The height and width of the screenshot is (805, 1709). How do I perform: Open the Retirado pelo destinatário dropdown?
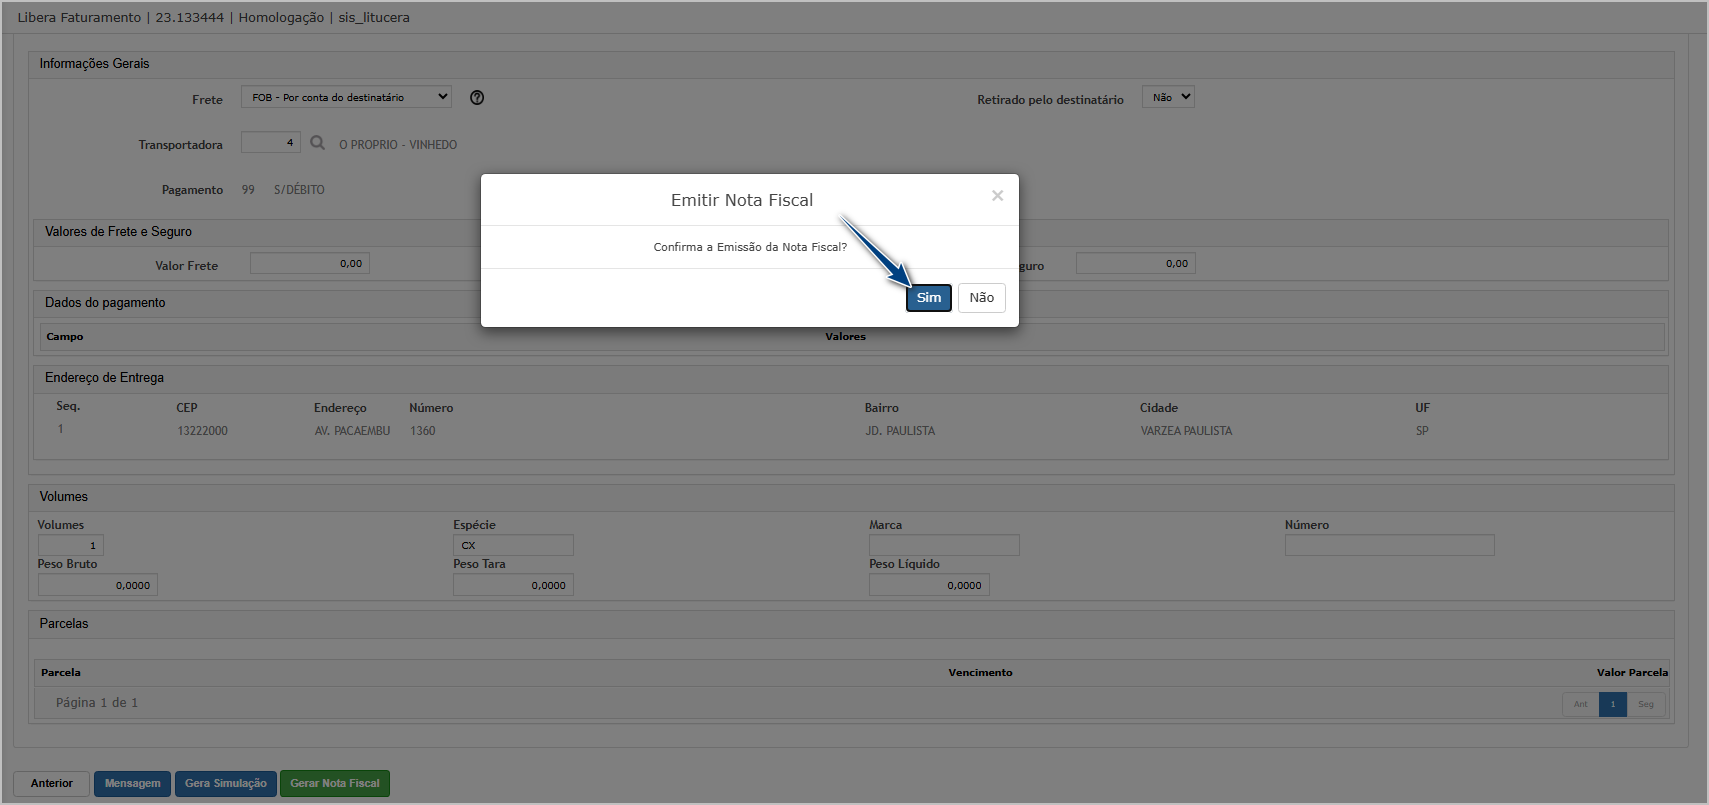[x=1168, y=97]
